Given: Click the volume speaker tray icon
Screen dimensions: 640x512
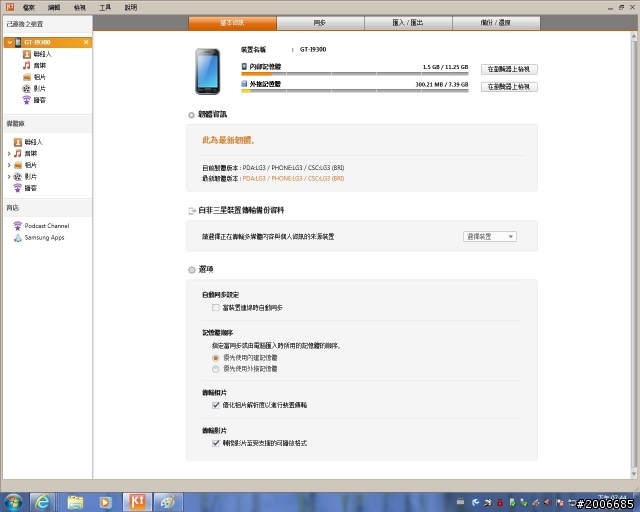Looking at the screenshot, I should pos(548,503).
